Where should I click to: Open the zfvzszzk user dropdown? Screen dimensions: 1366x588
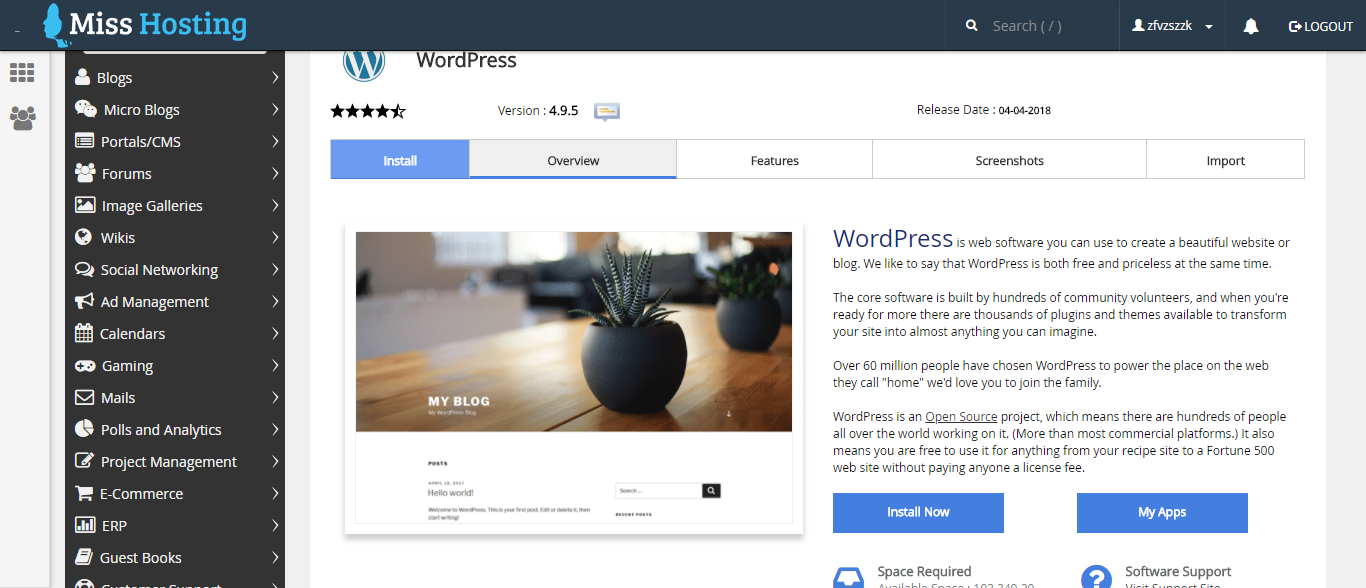coord(1173,26)
